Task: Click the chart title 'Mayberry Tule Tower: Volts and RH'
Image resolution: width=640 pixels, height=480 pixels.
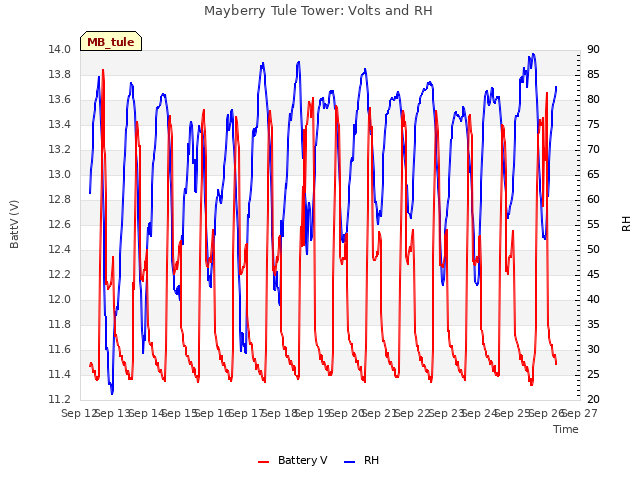Action: pos(318,11)
